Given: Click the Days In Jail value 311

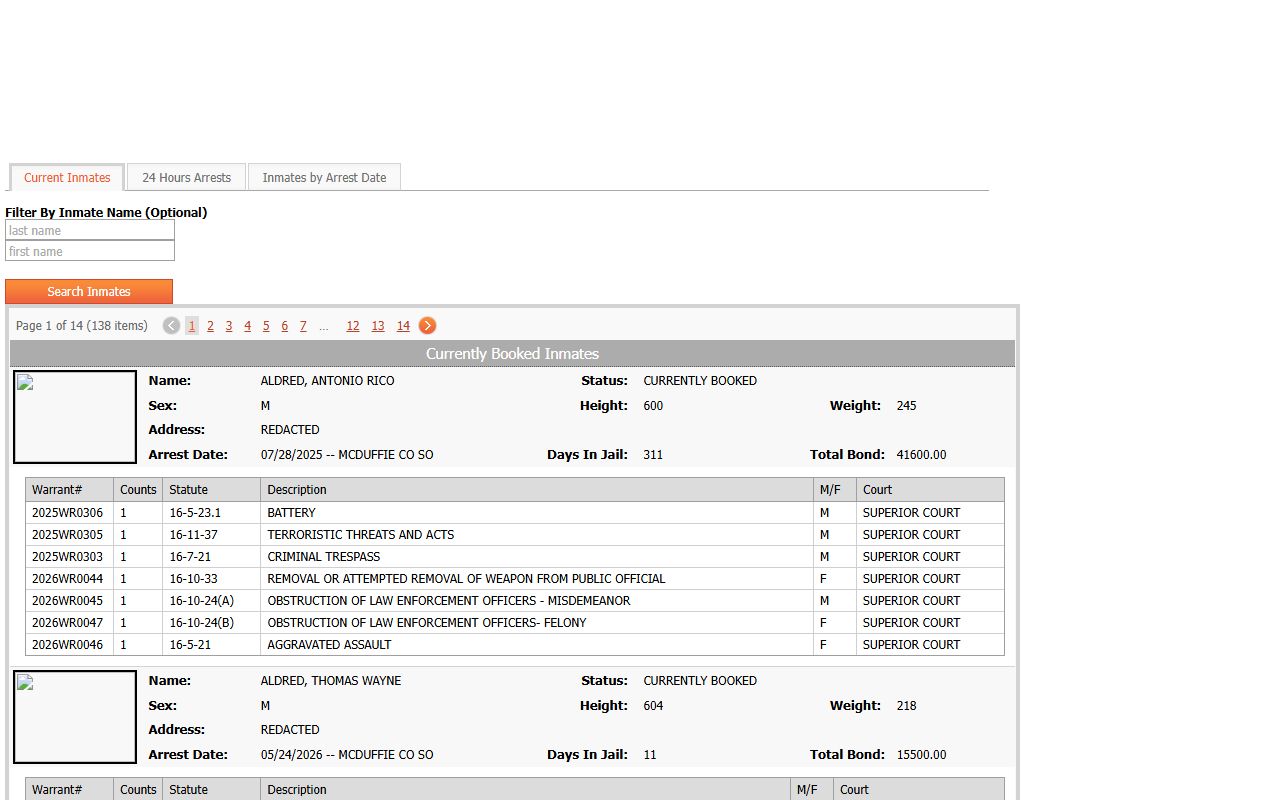Looking at the screenshot, I should coord(653,455).
